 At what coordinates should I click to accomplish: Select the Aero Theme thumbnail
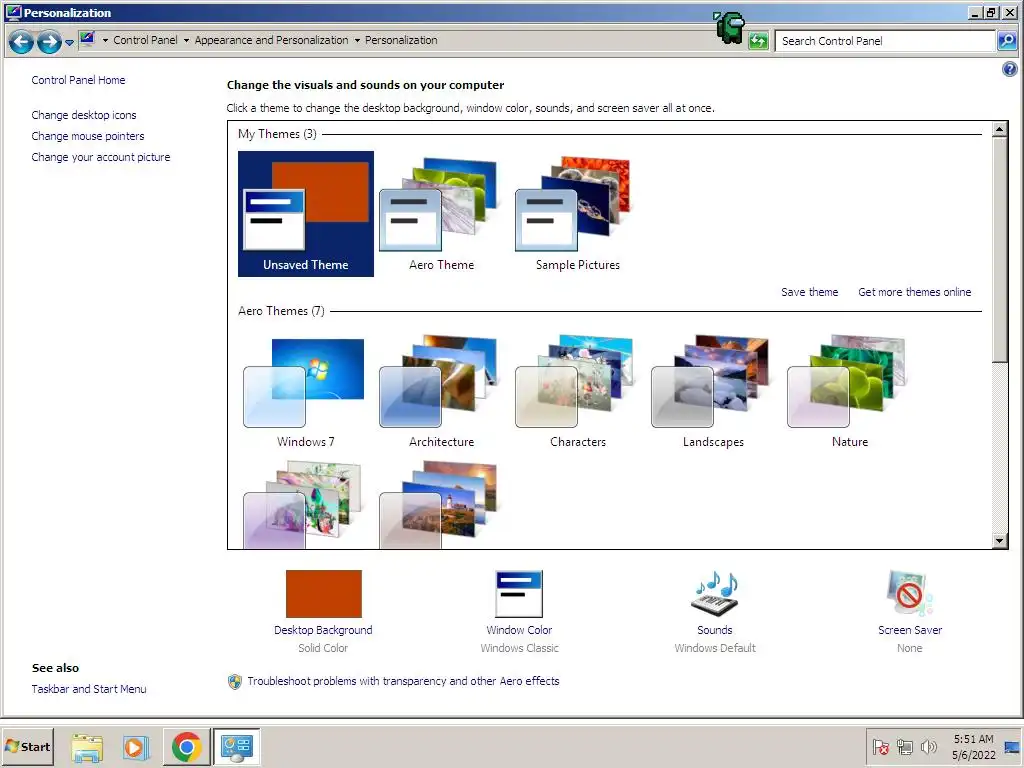pyautogui.click(x=441, y=214)
